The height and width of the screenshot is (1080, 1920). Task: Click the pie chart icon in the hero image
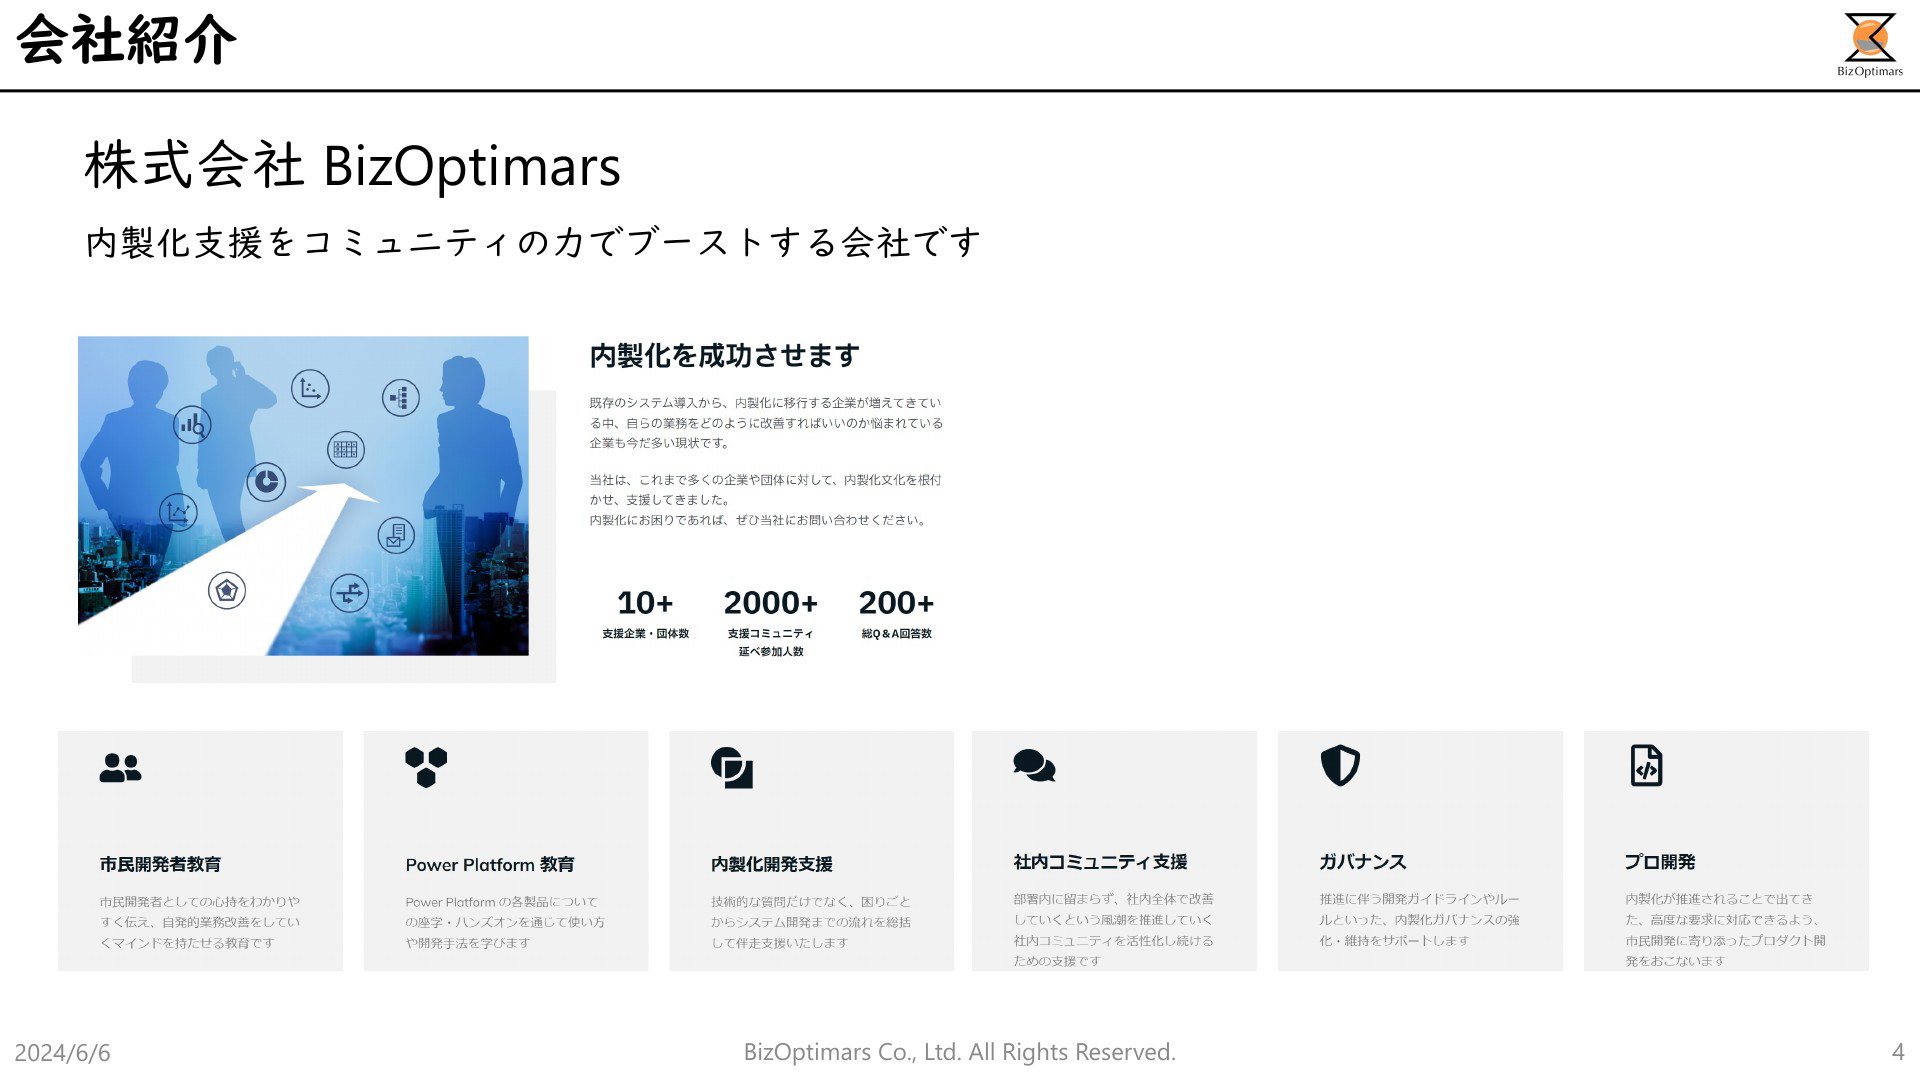(266, 482)
